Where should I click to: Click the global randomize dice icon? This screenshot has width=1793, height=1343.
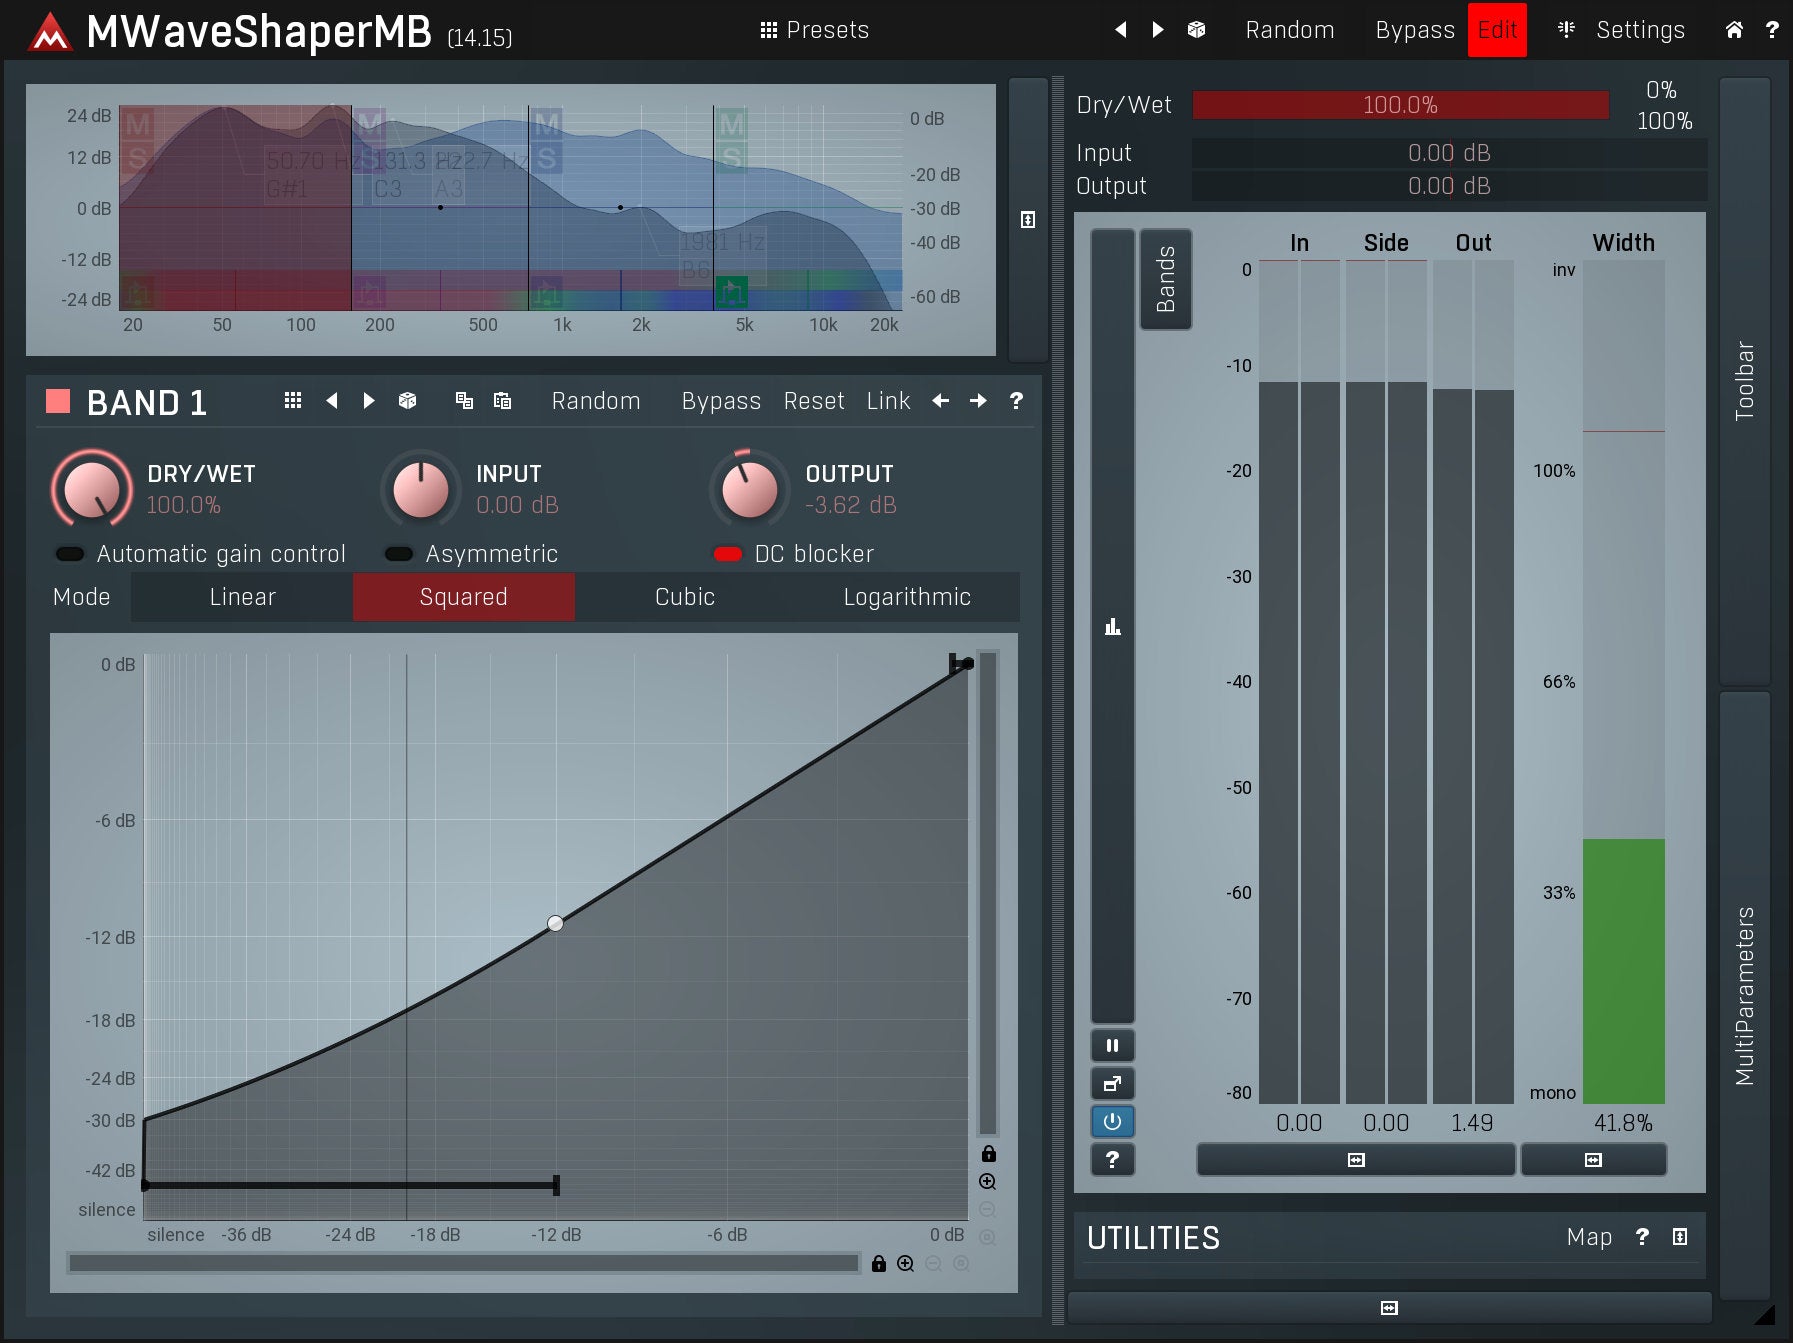[x=1196, y=30]
